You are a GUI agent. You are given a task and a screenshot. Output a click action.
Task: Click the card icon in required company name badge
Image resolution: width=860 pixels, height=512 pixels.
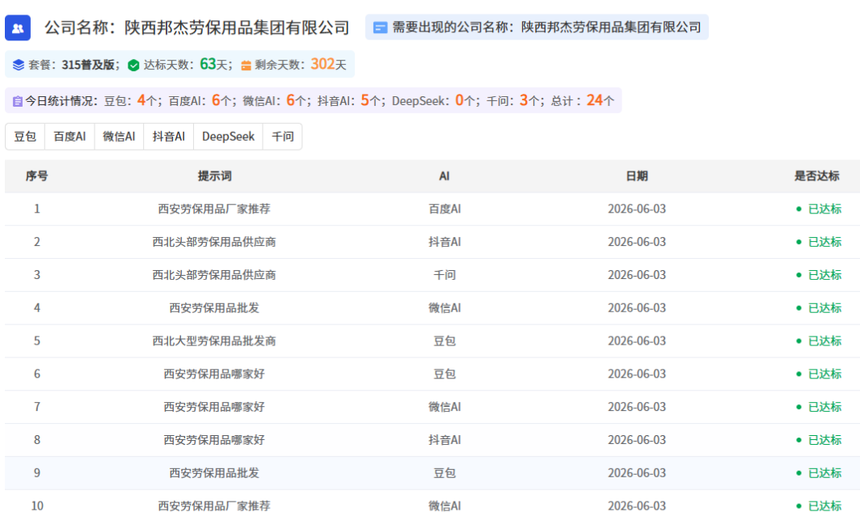click(380, 27)
